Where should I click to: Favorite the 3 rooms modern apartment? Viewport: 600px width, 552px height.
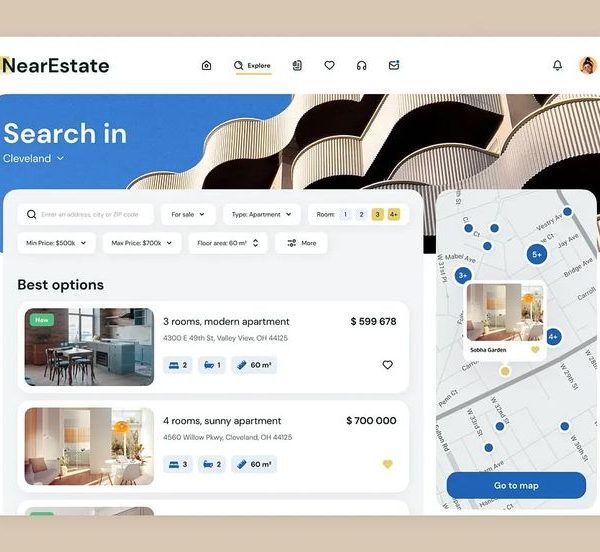coord(388,365)
